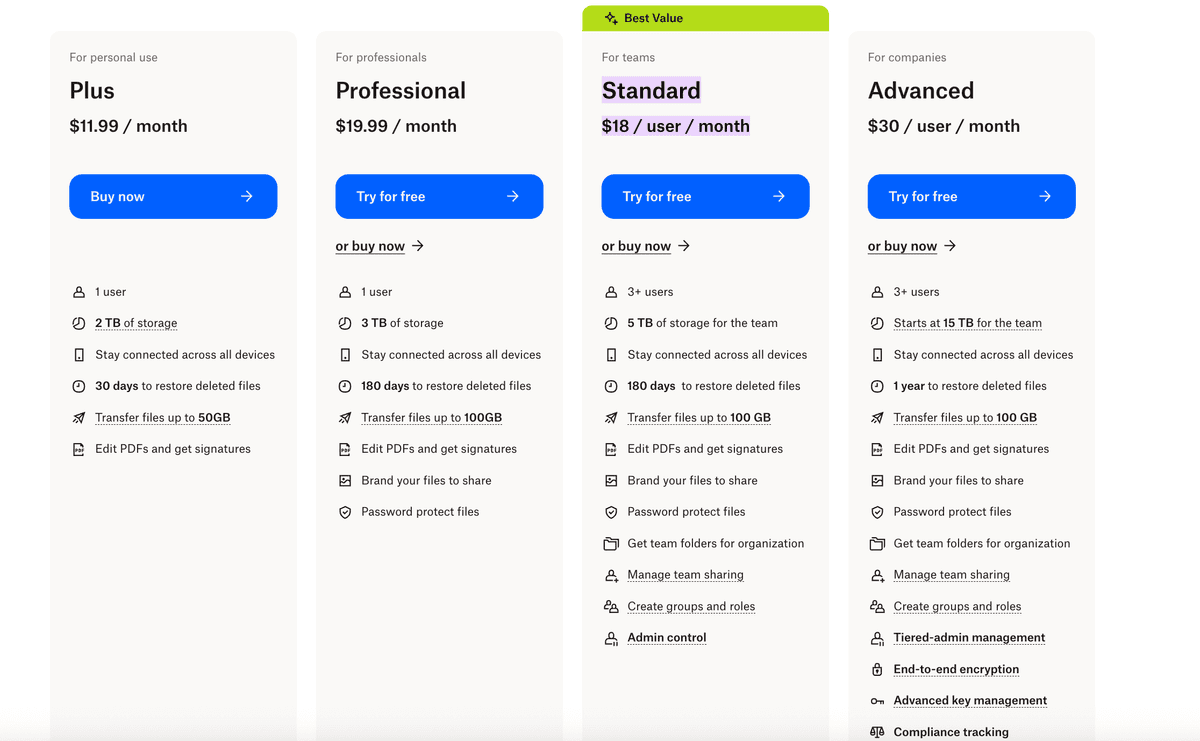Click the team folder icon in Advanced plan

click(877, 544)
